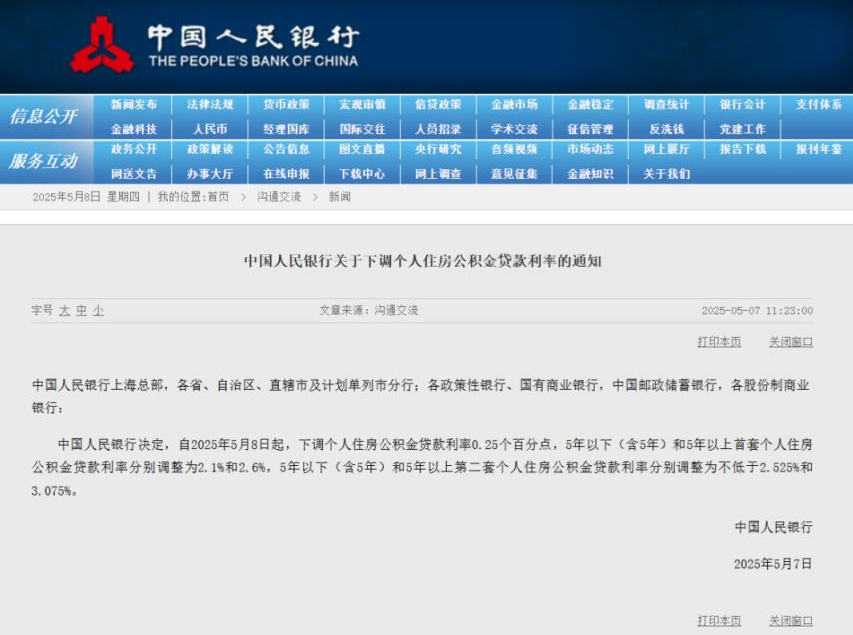This screenshot has width=853, height=635.
Task: Set font size to 大
Action: tap(65, 311)
